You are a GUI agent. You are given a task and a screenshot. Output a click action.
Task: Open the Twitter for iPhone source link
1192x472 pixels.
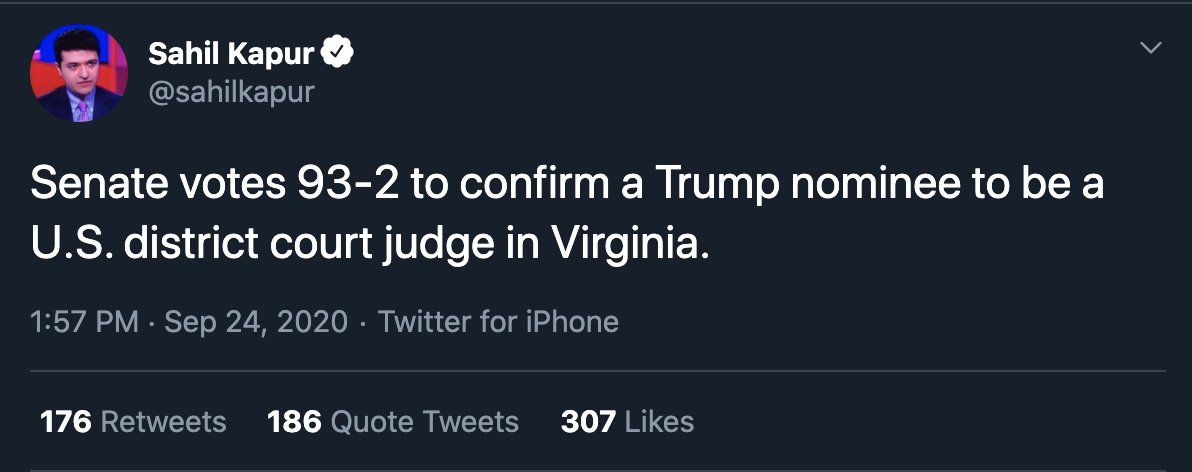[x=498, y=322]
